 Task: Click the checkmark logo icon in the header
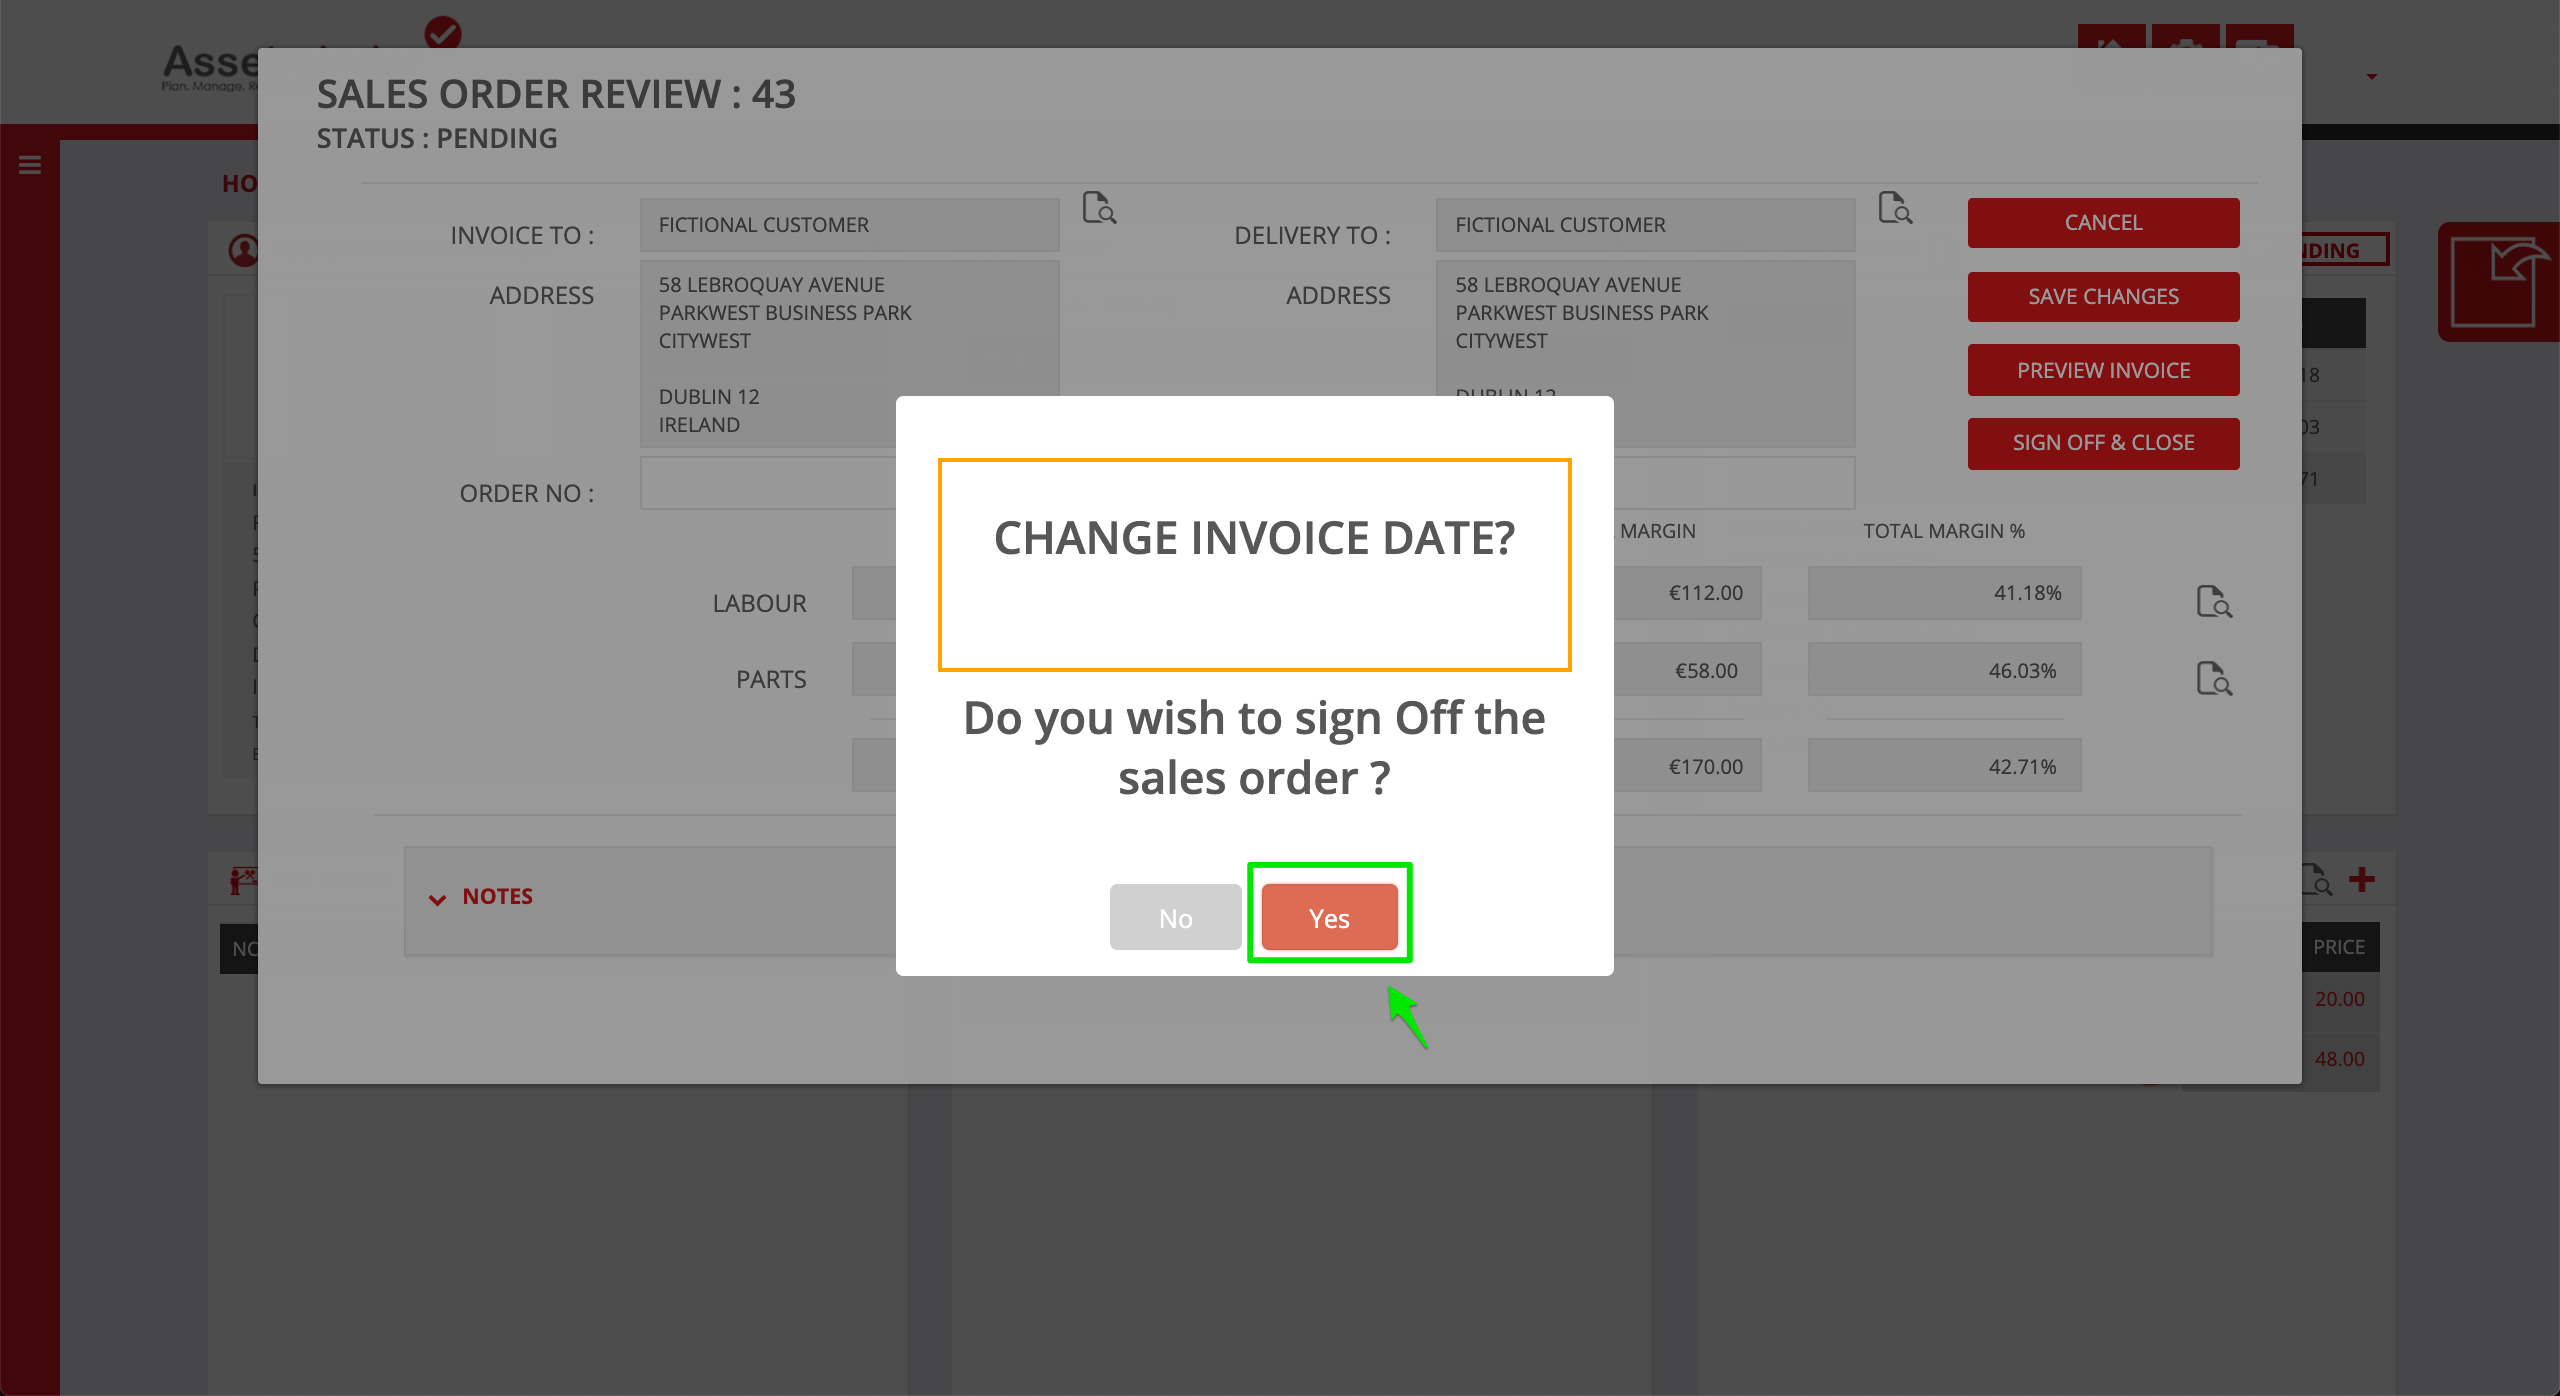[x=442, y=33]
